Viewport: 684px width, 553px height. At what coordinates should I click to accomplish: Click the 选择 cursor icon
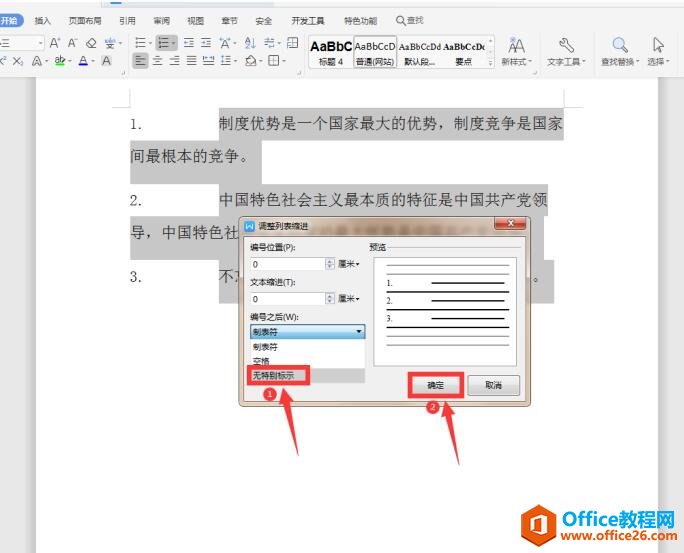tap(657, 45)
